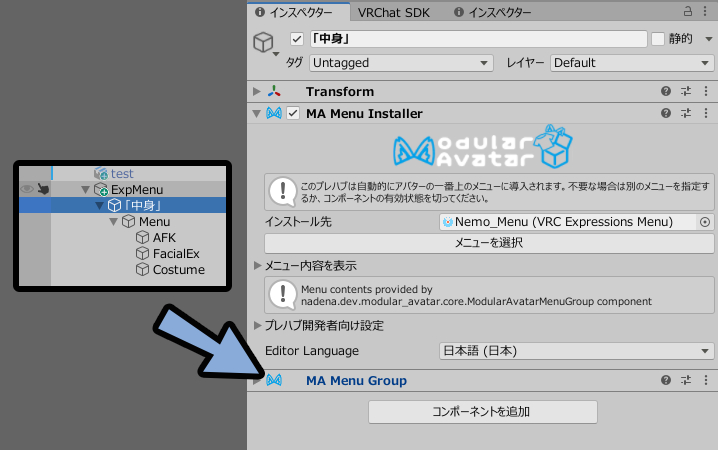Image resolution: width=718 pixels, height=450 pixels.
Task: Expand the プレハブ開発者向け設定 foldout
Action: (x=257, y=325)
